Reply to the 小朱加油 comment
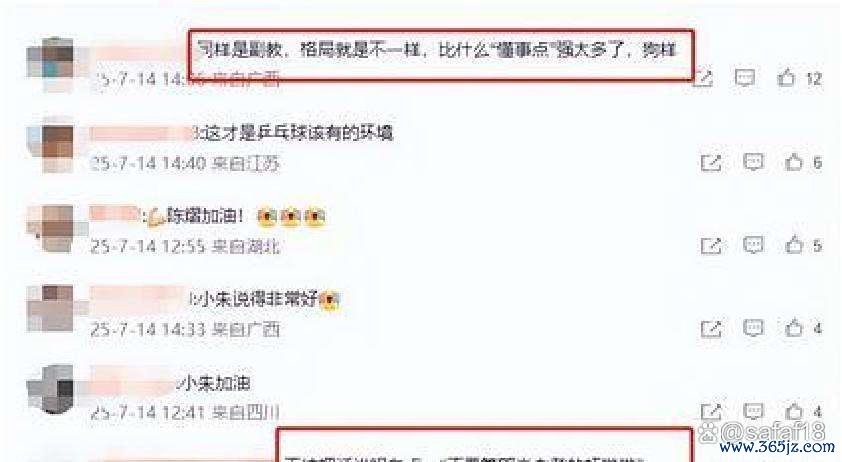Viewport: 842px width, 462px height. [x=753, y=412]
